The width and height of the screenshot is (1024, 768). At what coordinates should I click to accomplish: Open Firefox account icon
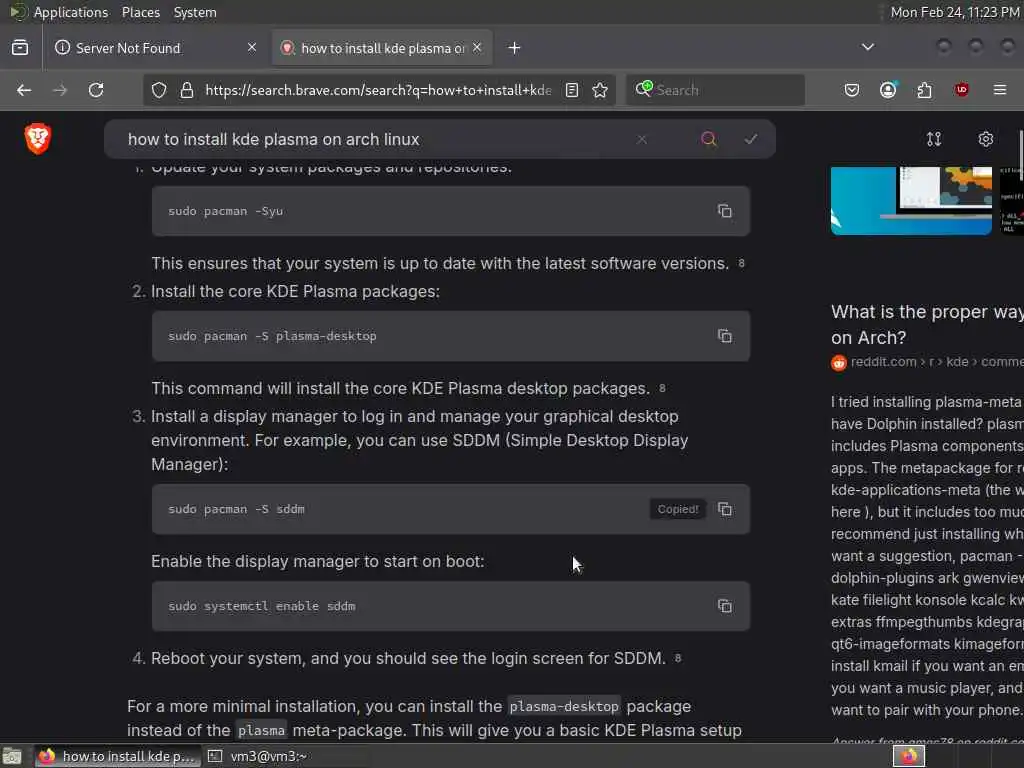888,90
